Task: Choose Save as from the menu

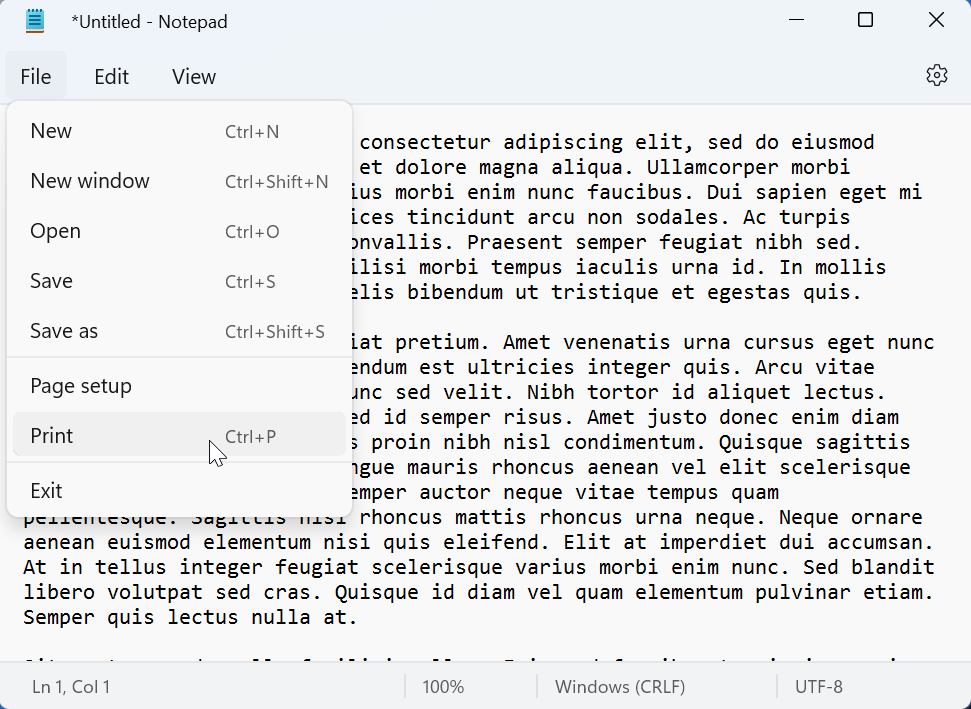Action: [x=64, y=331]
